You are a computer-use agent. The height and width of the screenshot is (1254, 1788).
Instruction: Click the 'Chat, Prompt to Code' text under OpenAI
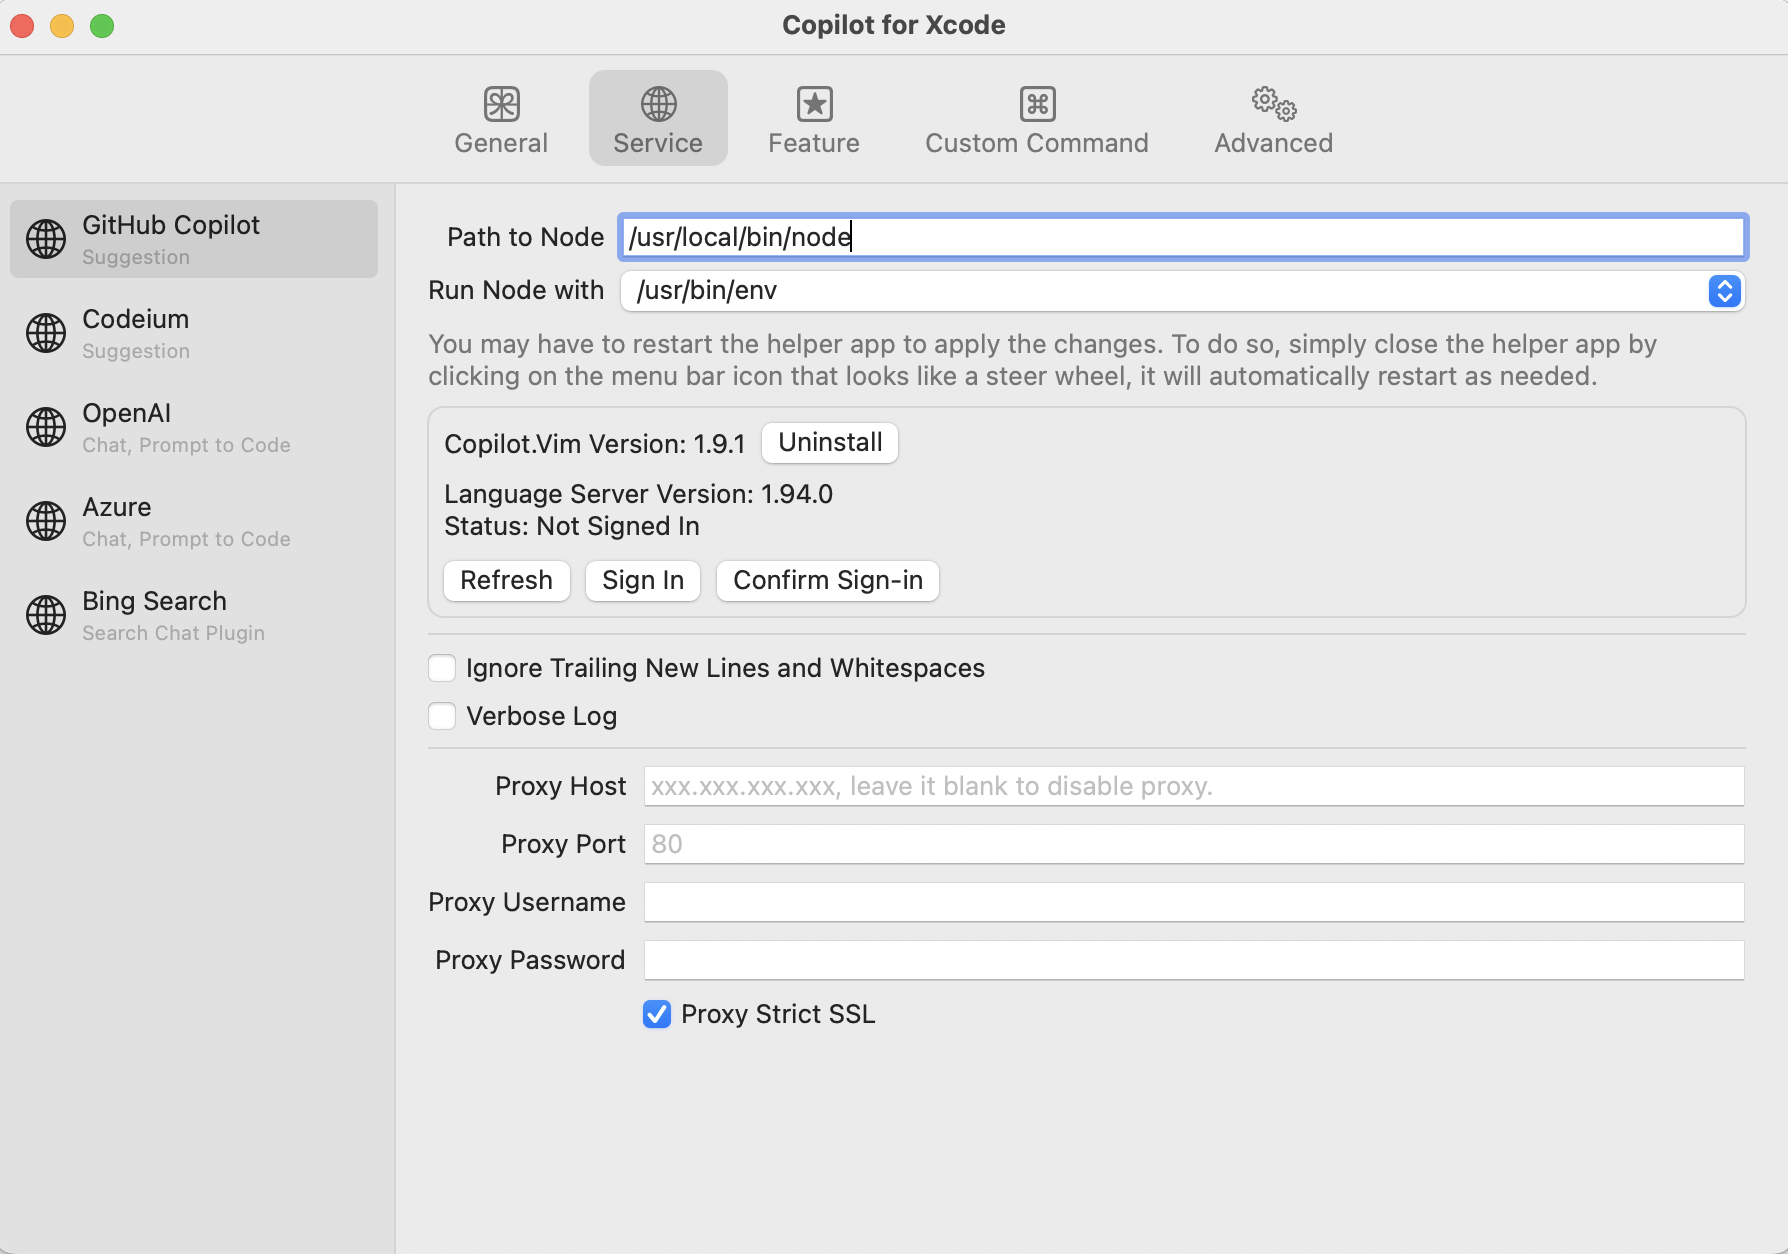tap(186, 445)
